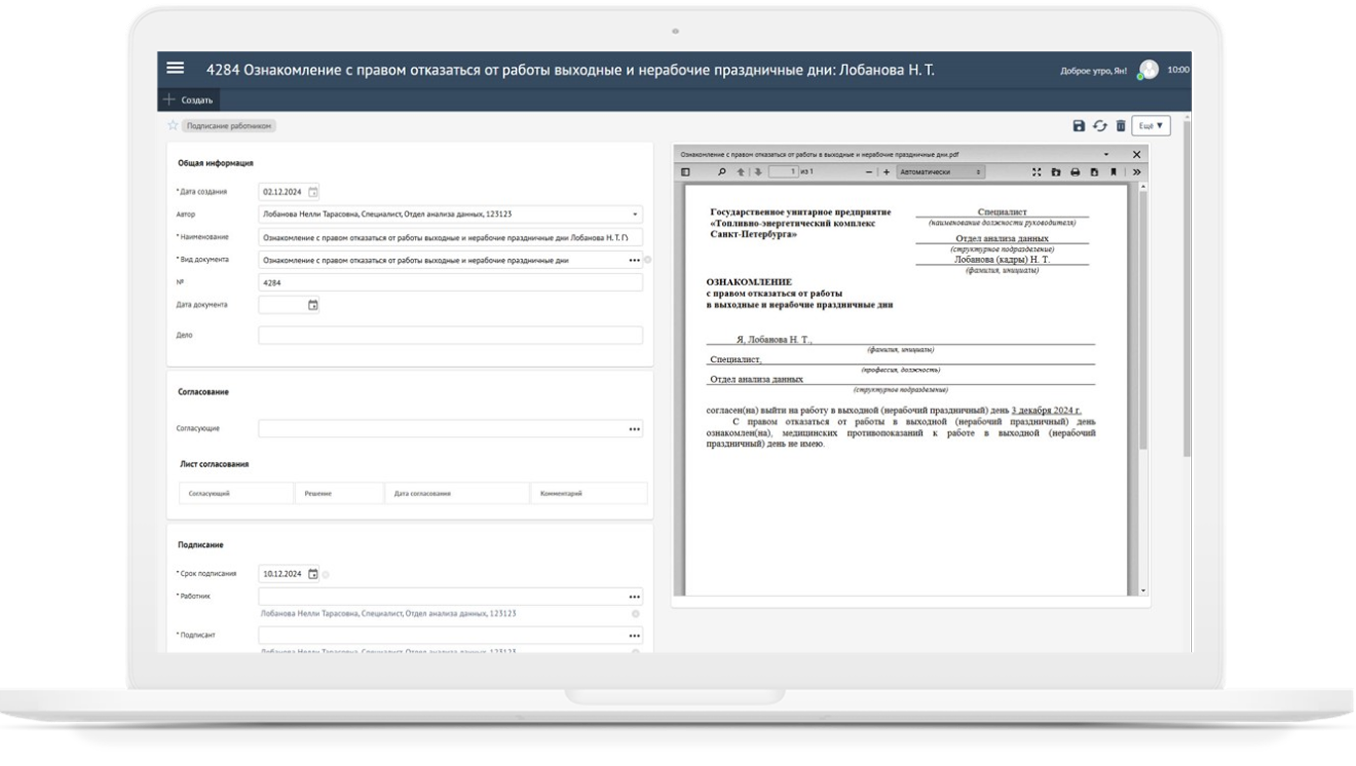The height and width of the screenshot is (766, 1356).
Task: Expand extra tools in PDF viewer toolbar
Action: 1136,172
